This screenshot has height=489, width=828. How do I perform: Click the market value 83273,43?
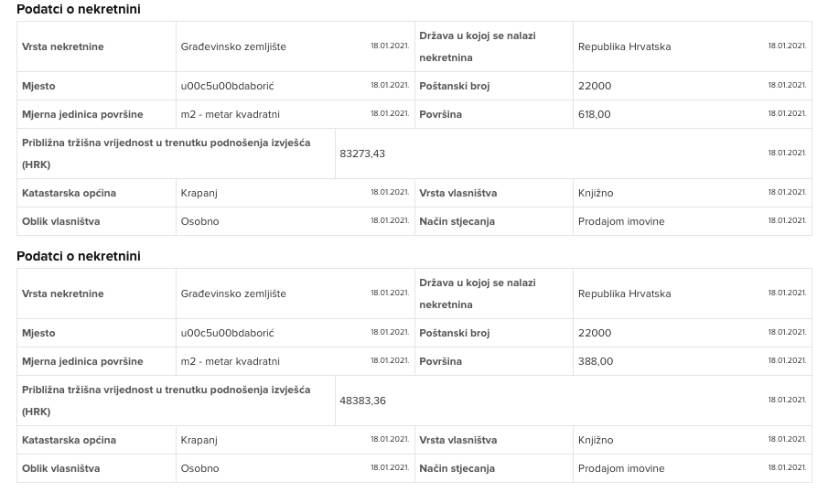coord(362,153)
